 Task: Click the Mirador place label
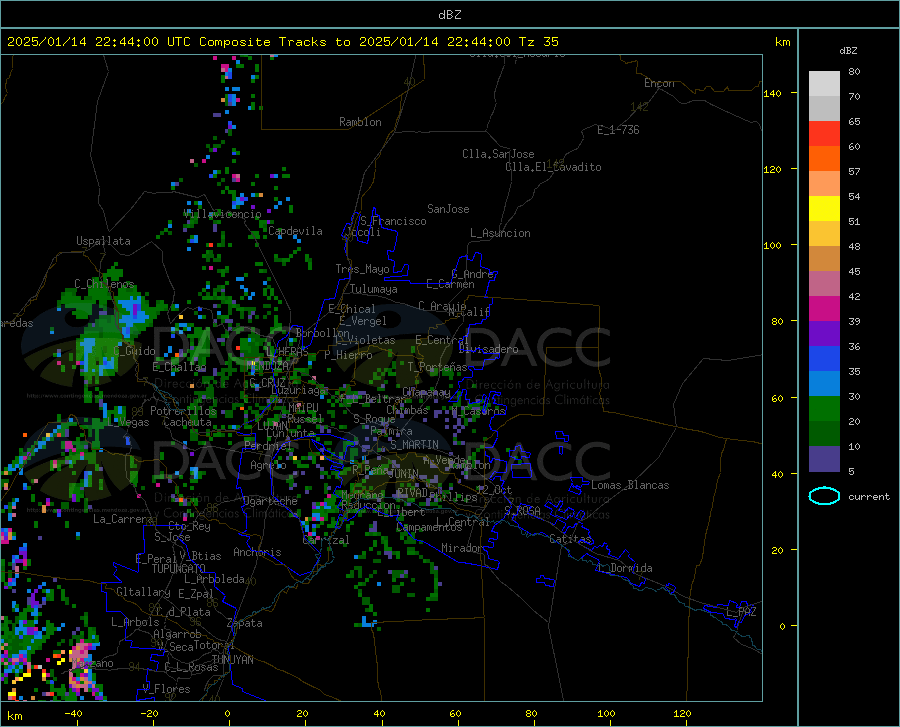point(461,548)
